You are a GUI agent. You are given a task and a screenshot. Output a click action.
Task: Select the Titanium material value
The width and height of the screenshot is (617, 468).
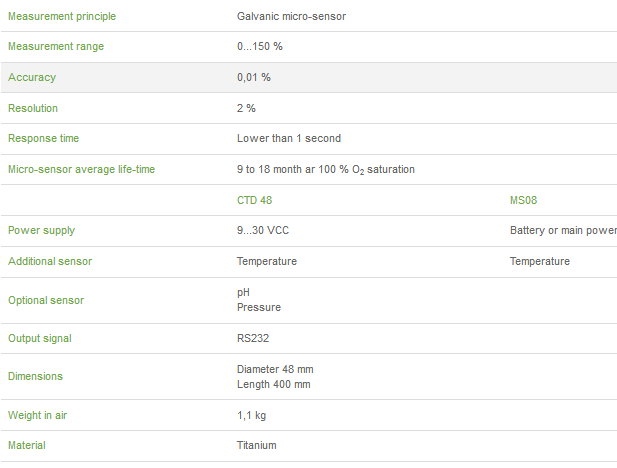pos(257,445)
